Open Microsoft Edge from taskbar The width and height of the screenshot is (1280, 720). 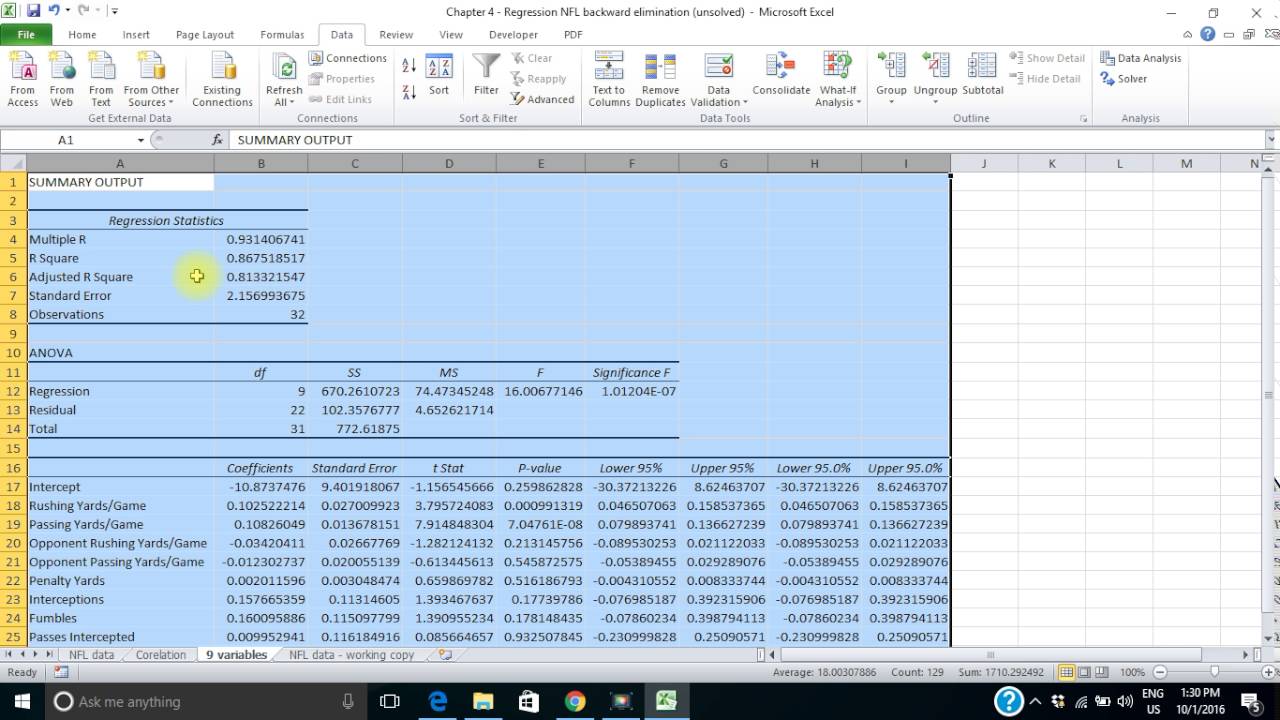click(x=438, y=701)
